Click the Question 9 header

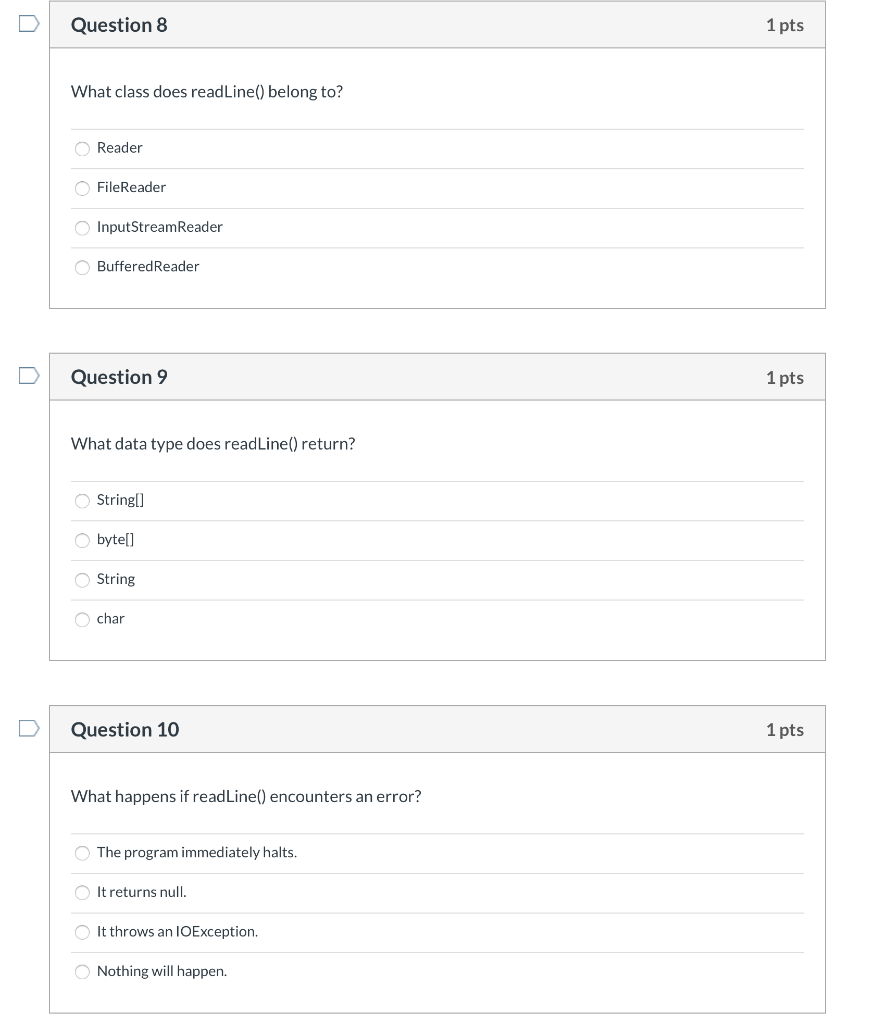click(119, 377)
